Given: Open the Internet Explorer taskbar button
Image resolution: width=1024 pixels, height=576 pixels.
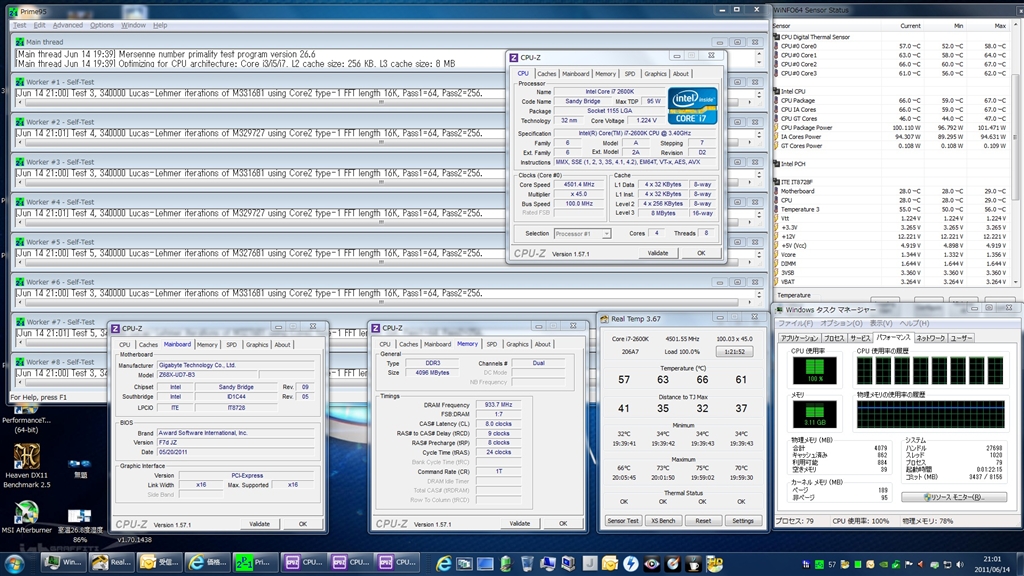Looking at the screenshot, I should [x=208, y=562].
